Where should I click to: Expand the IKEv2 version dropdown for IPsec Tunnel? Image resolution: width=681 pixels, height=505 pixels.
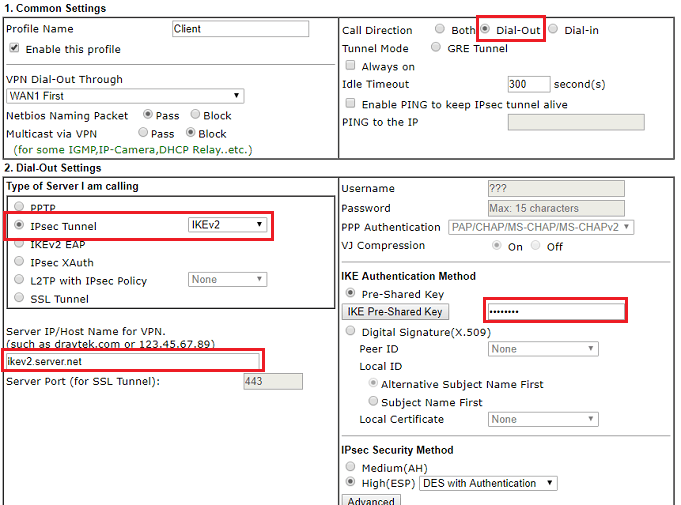coord(228,225)
